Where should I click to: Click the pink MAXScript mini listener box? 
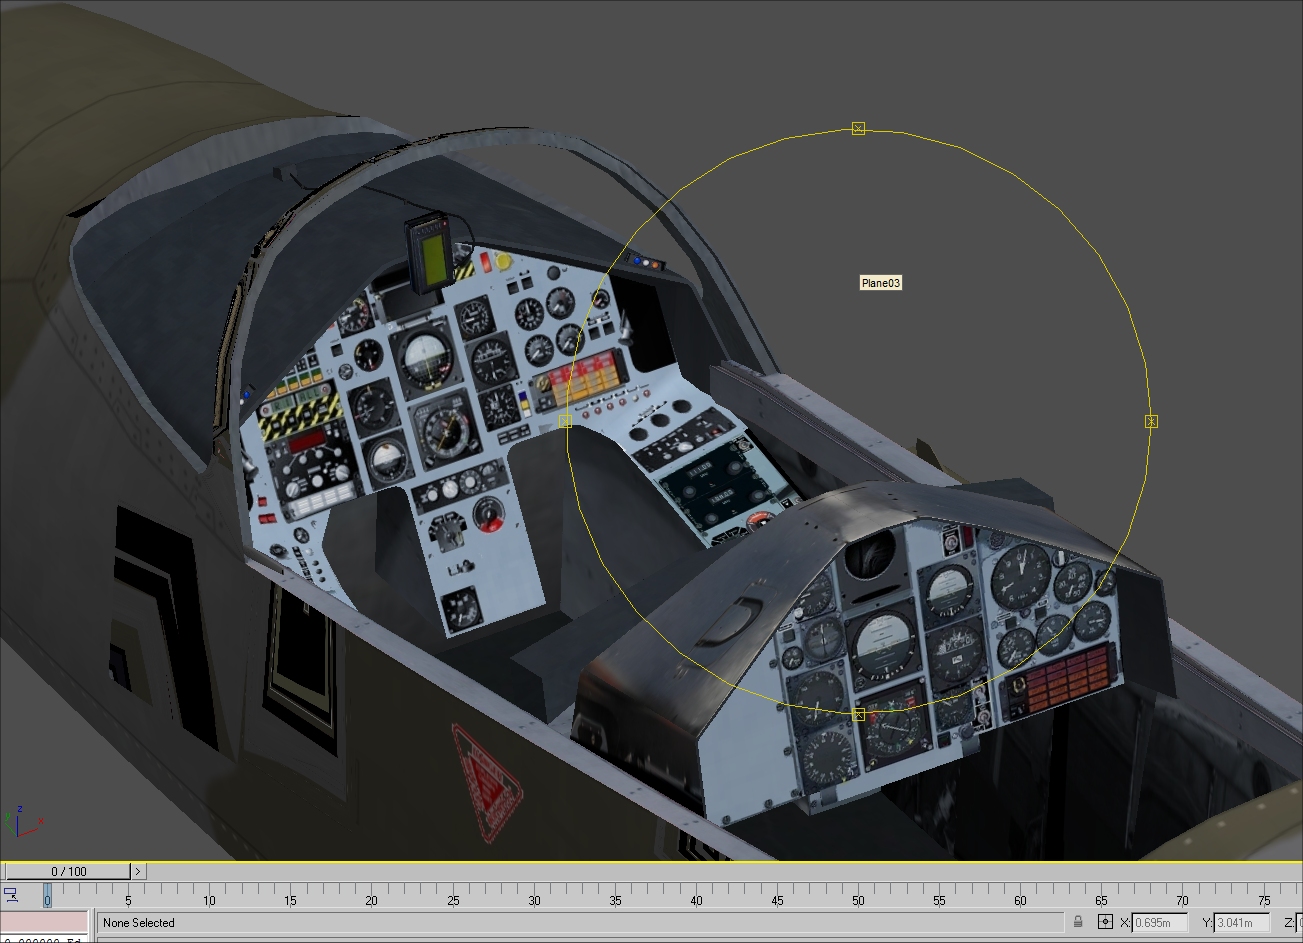[45, 922]
